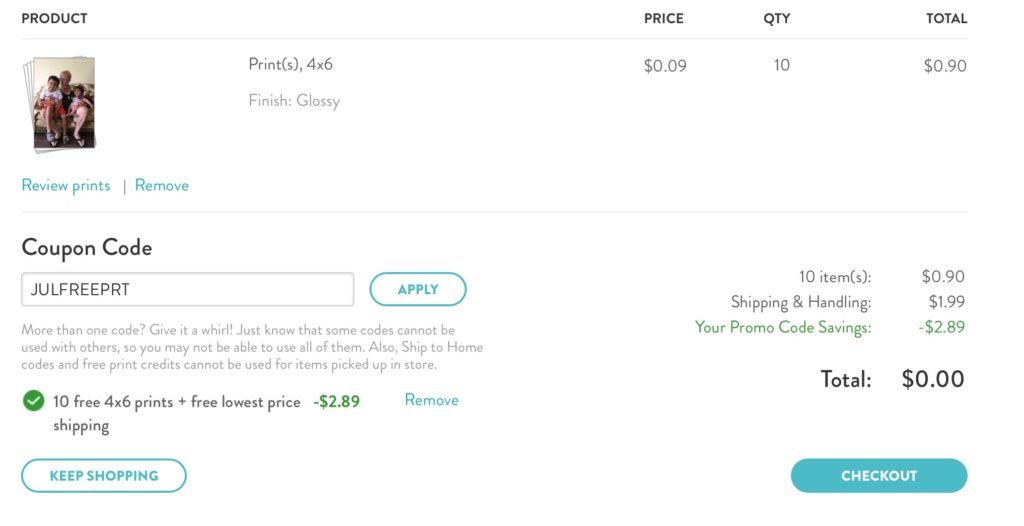Click the green checkmark promo applied icon
Screen dimensions: 1024x526
[x=33, y=401]
